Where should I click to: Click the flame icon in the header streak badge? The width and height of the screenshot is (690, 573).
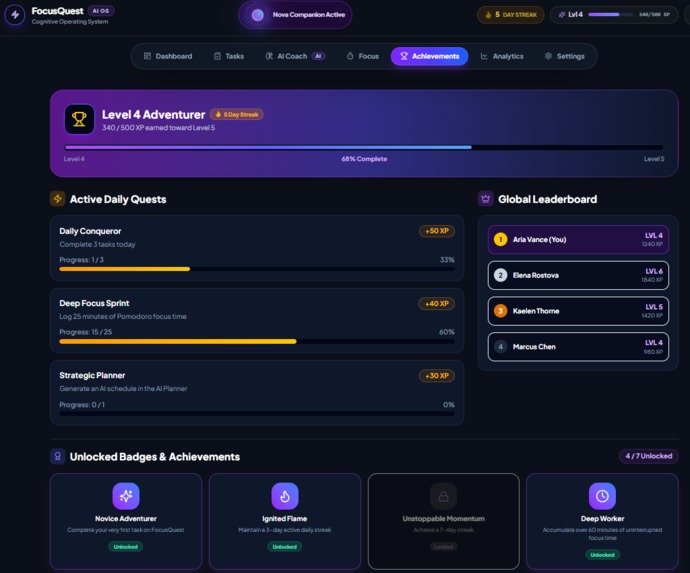tap(488, 15)
